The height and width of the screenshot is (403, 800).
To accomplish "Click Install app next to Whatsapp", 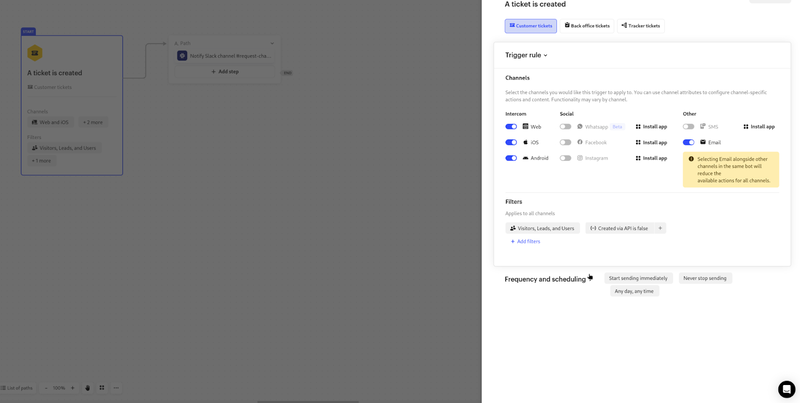I will (651, 127).
